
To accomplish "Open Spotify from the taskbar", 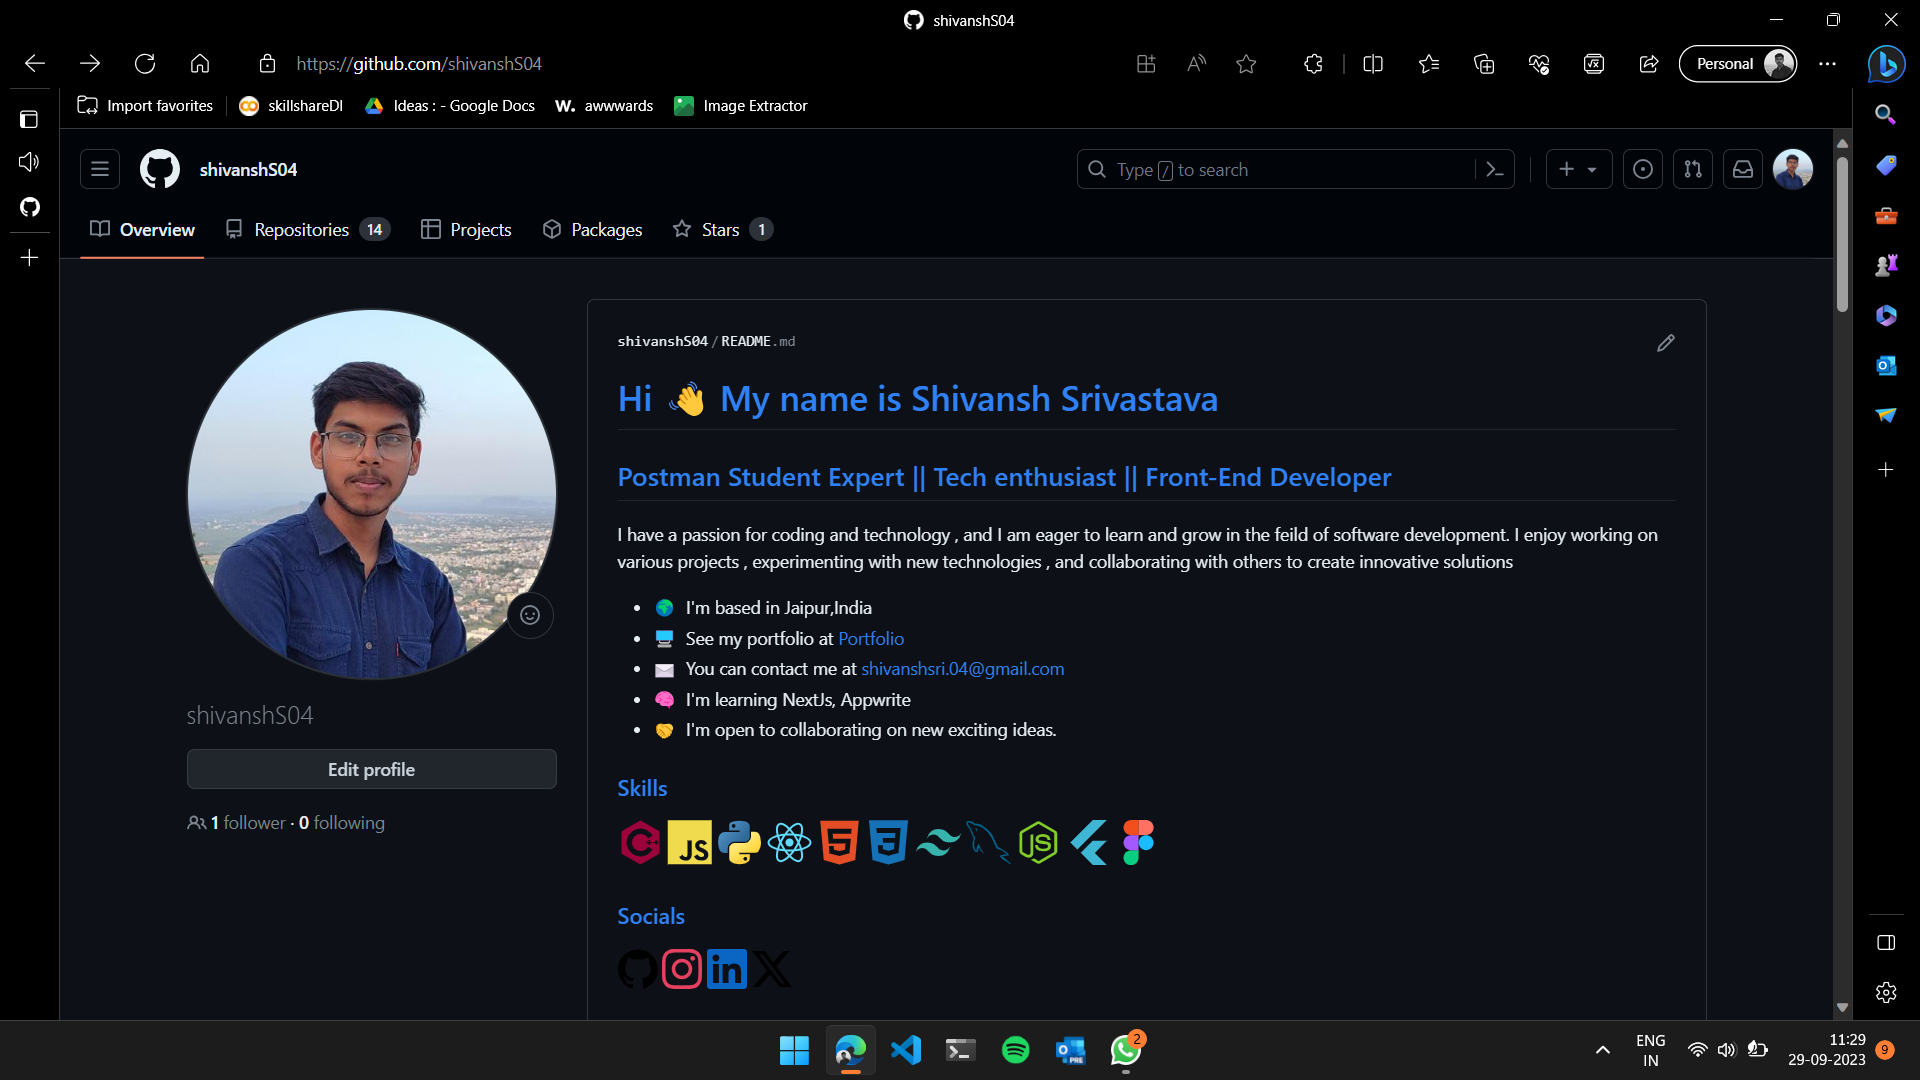I will click(1015, 1050).
